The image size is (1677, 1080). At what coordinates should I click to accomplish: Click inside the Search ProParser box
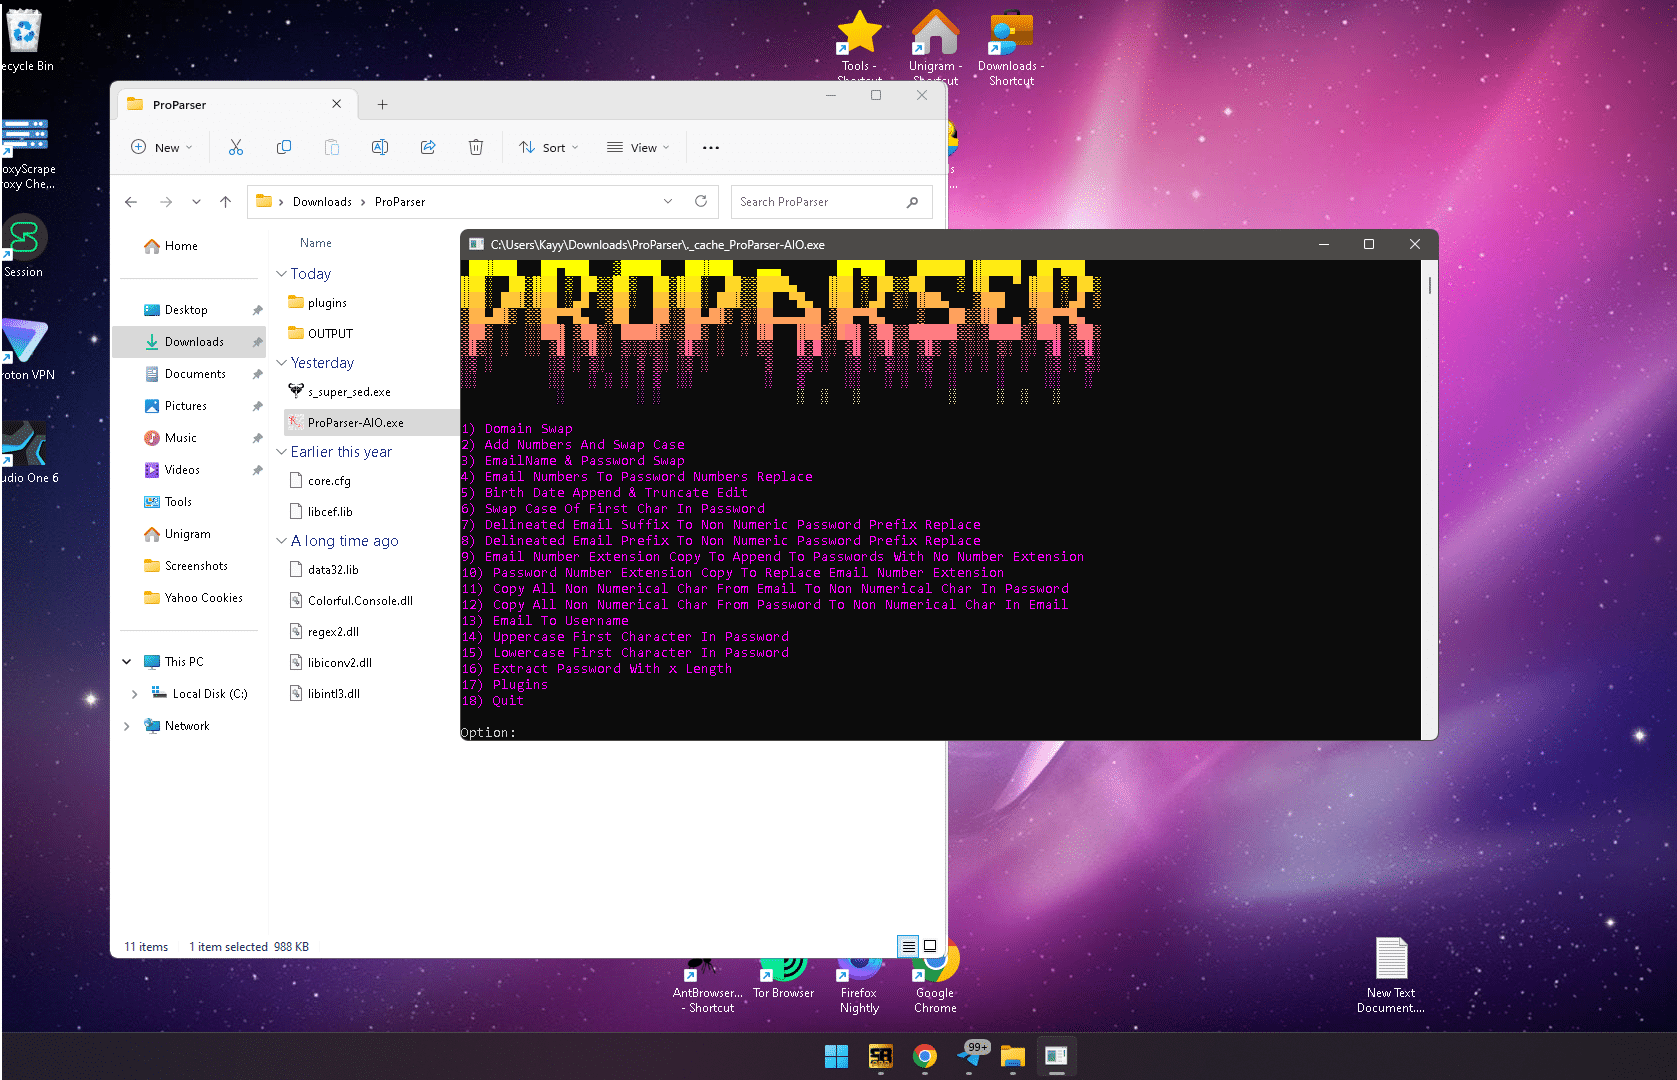(x=820, y=201)
